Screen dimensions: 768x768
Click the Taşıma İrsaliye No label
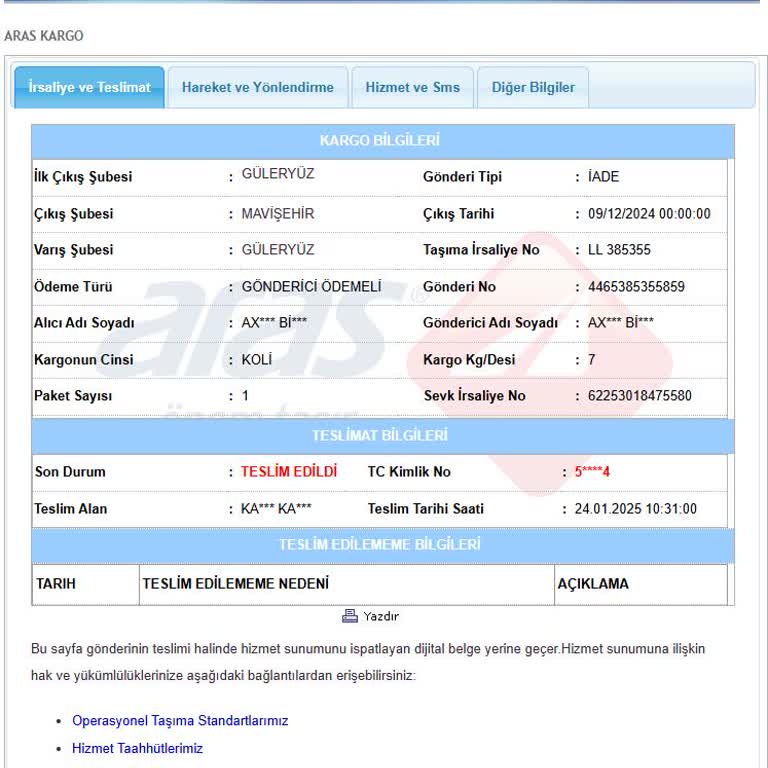point(481,250)
